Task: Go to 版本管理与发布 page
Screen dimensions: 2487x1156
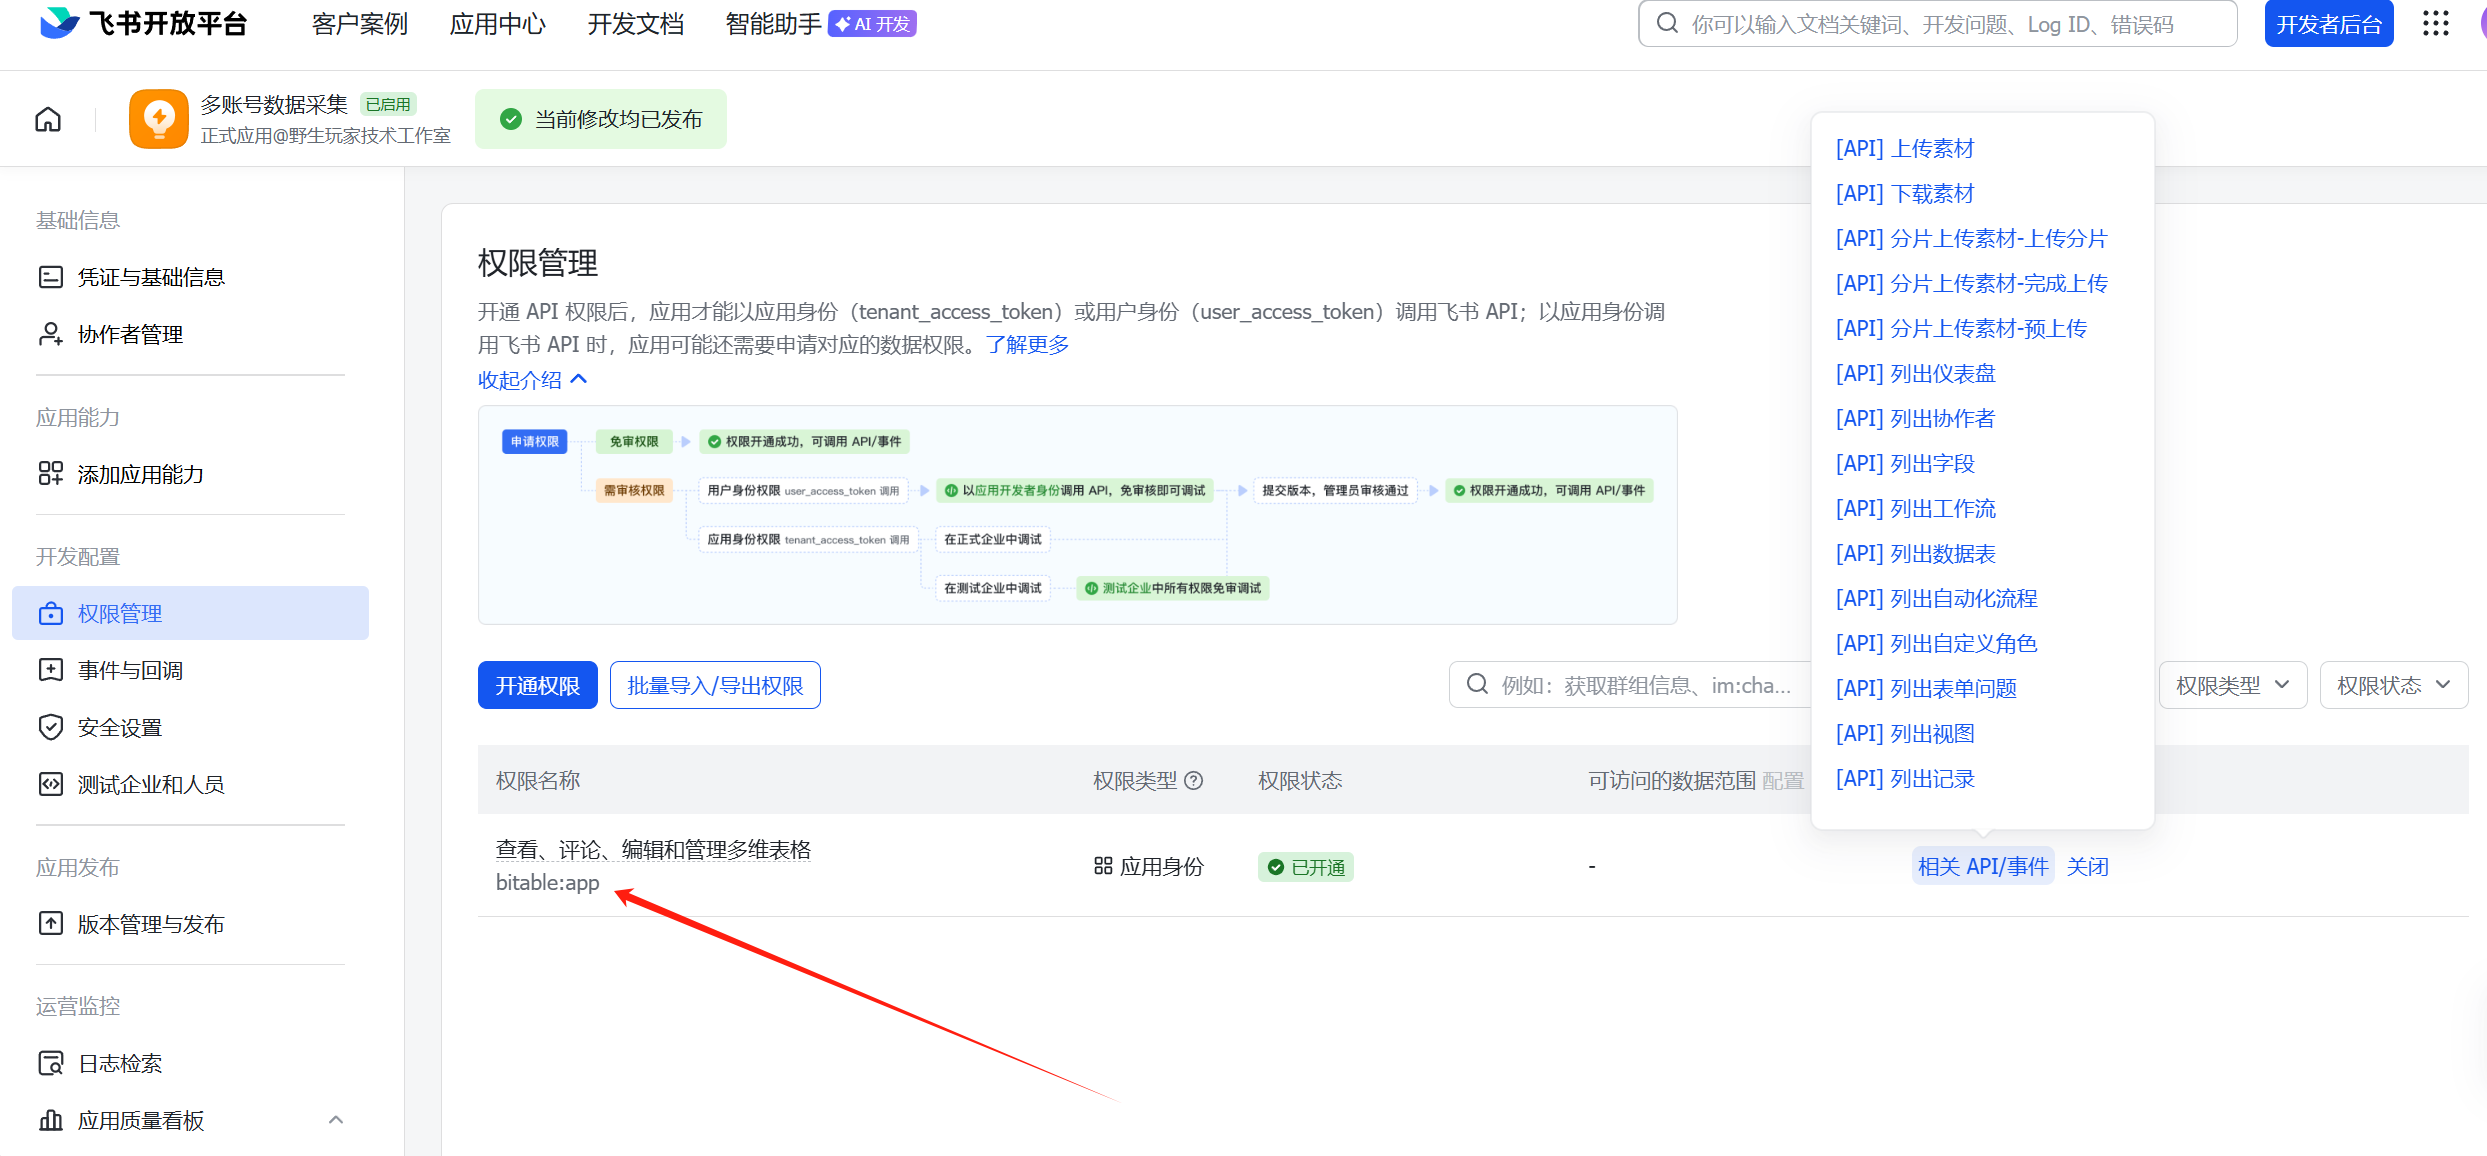Action: click(151, 924)
